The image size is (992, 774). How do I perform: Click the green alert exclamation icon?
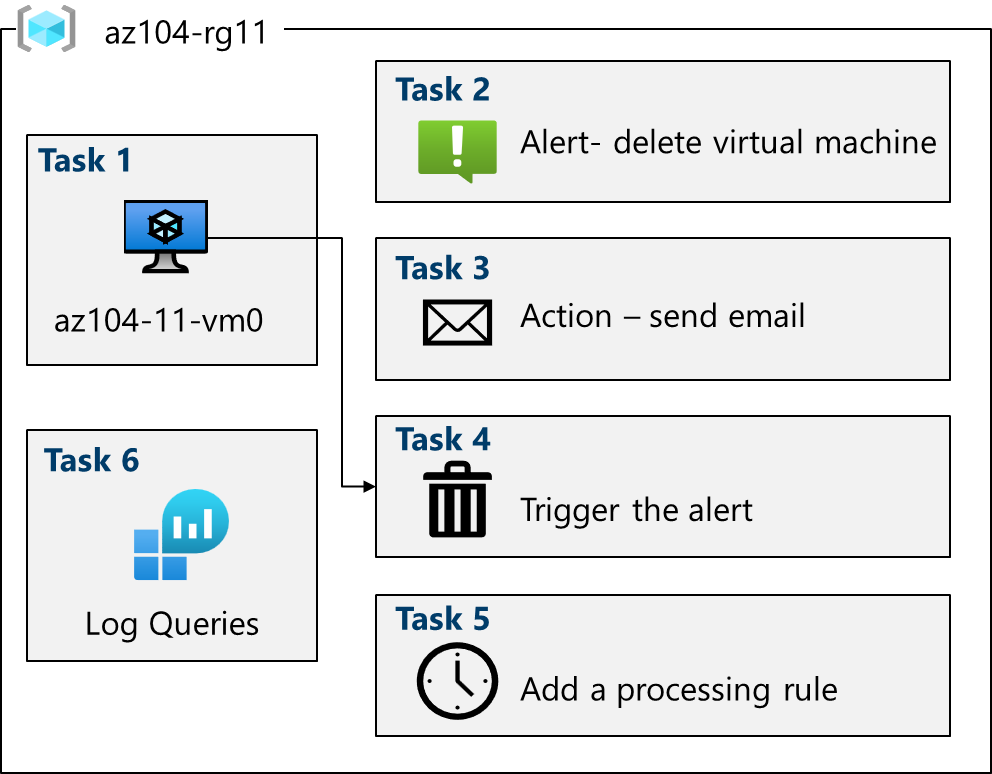[x=457, y=150]
